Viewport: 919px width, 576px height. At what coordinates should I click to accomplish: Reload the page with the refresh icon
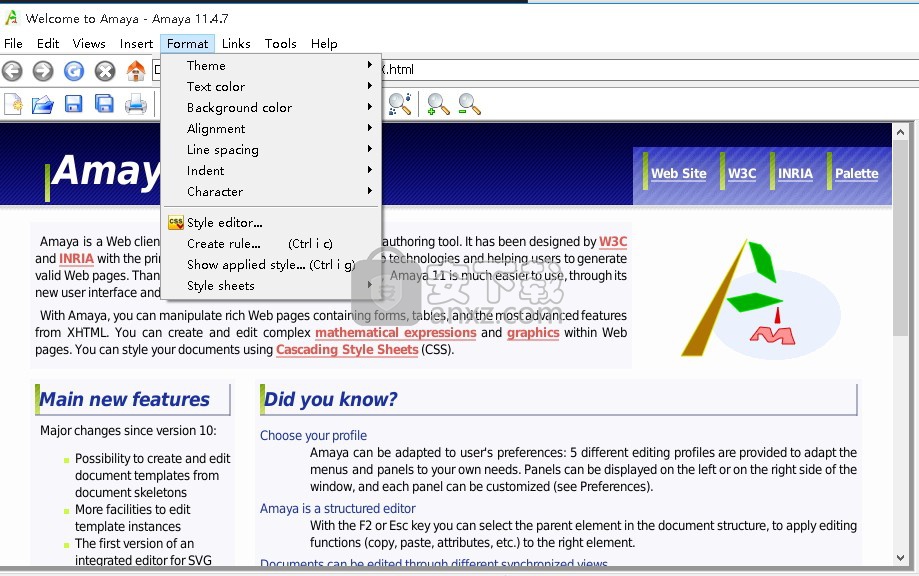tap(74, 71)
